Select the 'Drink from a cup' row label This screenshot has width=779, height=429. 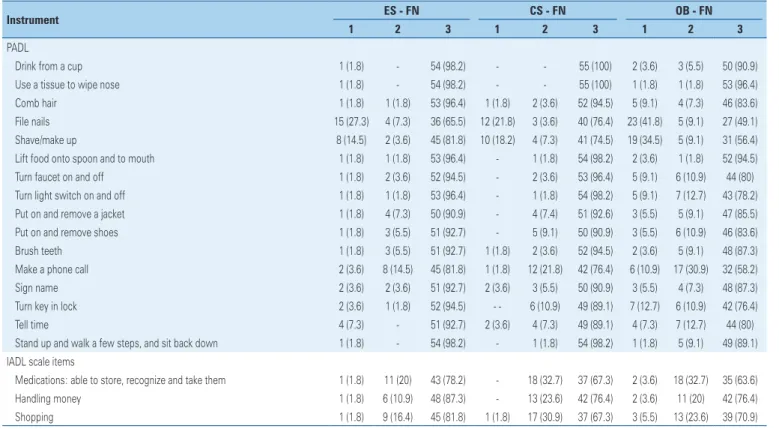[49, 67]
